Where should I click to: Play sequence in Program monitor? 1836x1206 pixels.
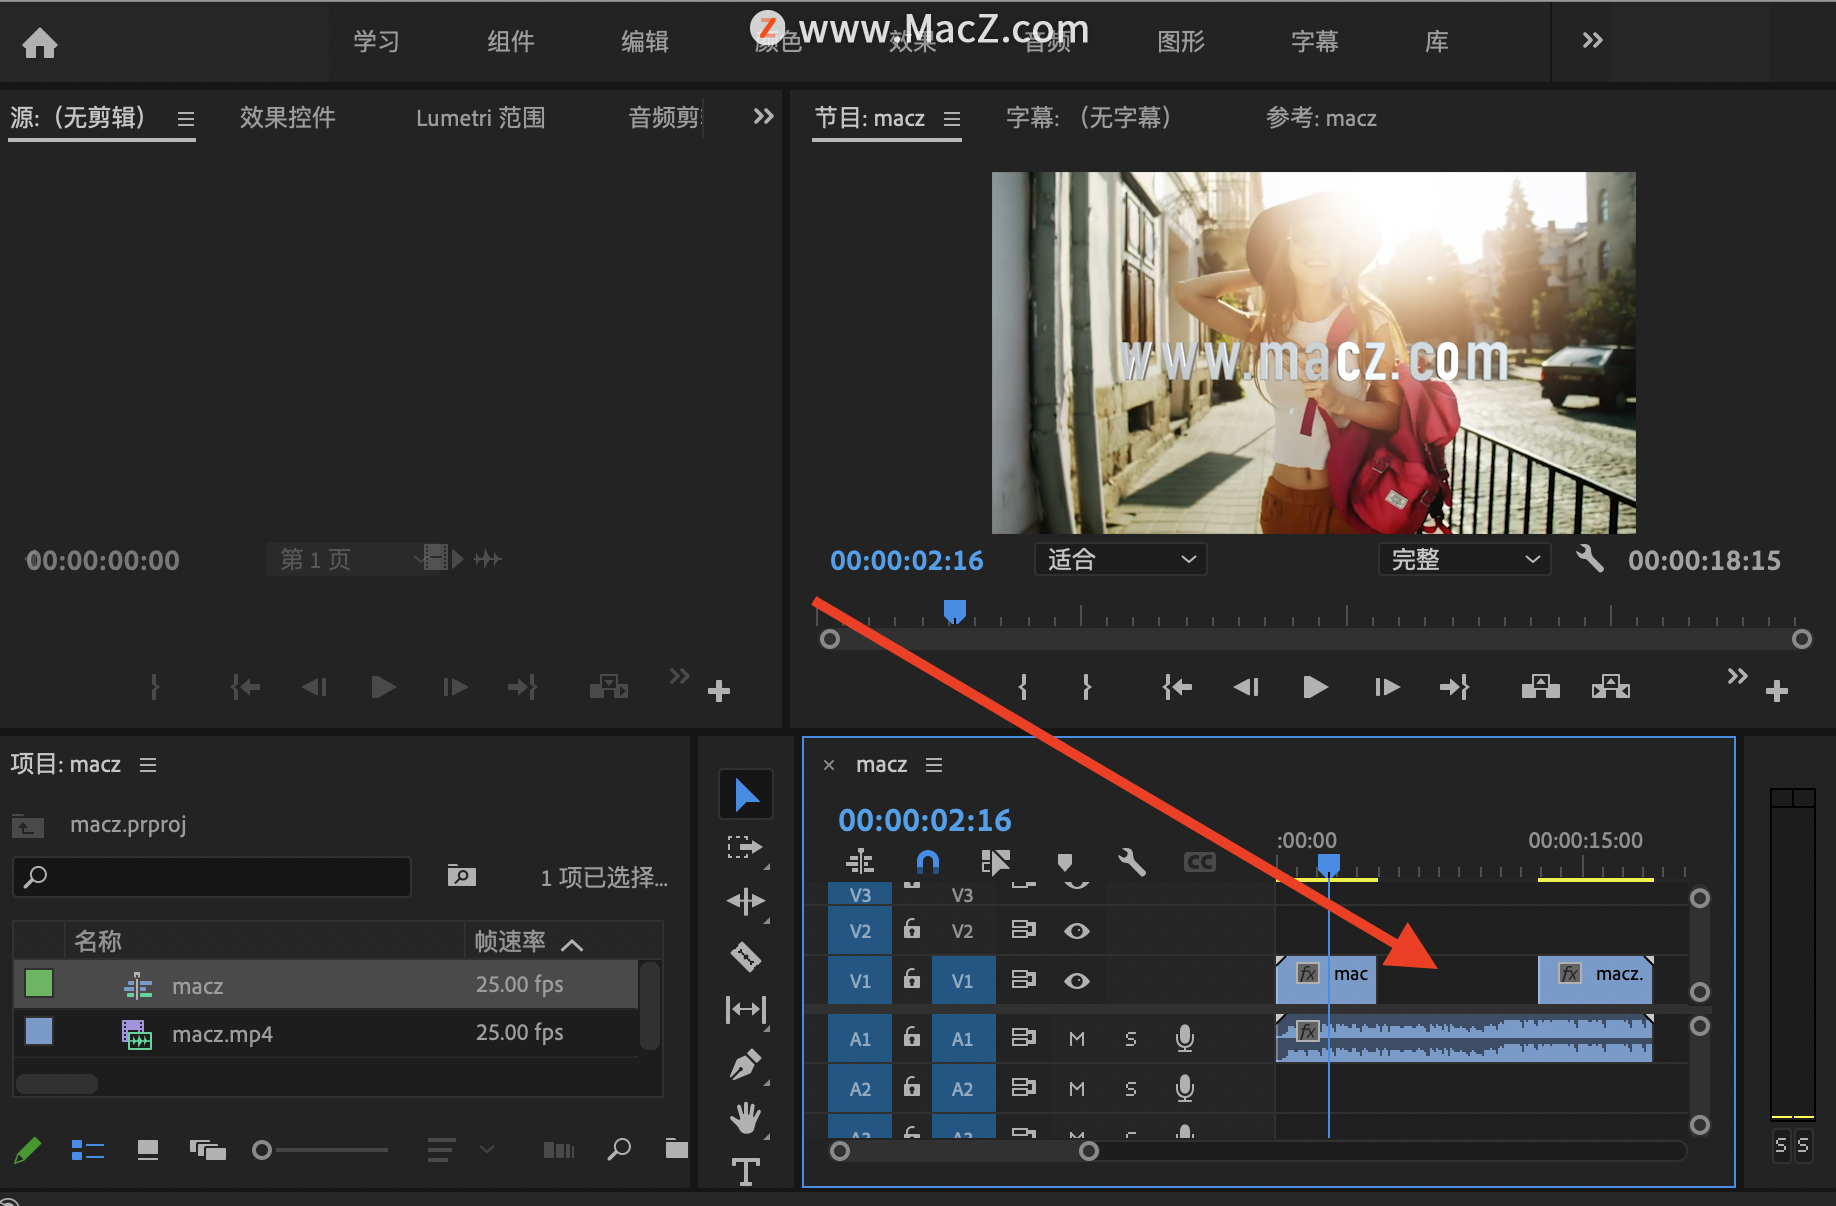pos(1315,687)
